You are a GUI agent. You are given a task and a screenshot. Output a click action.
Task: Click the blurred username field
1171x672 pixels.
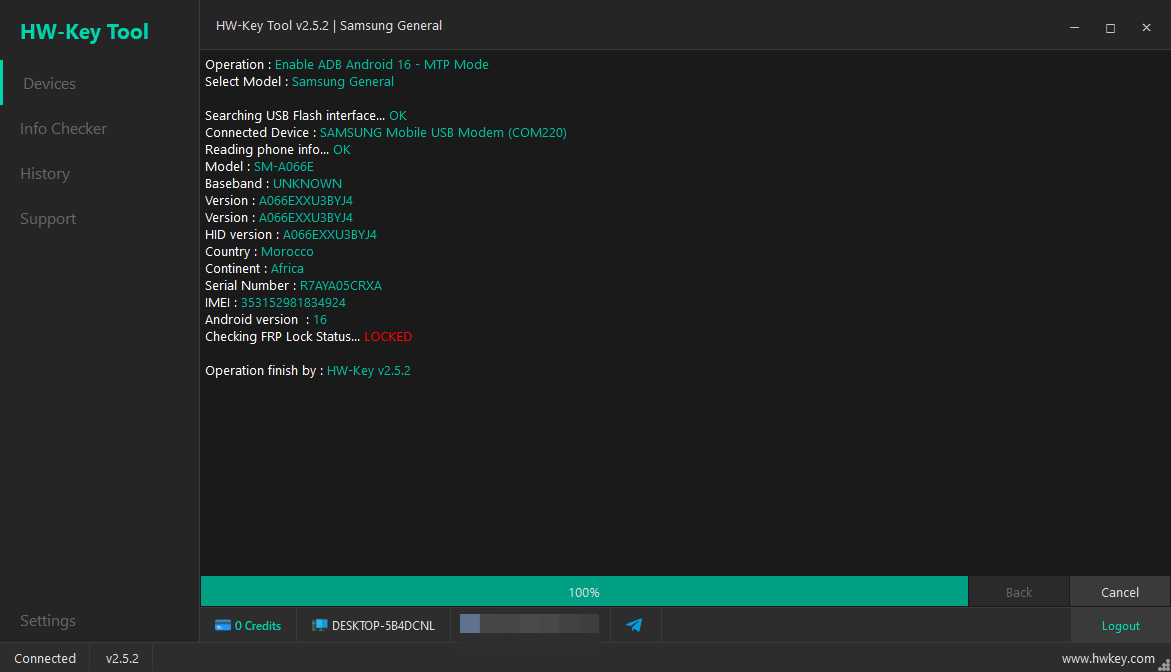coord(529,623)
